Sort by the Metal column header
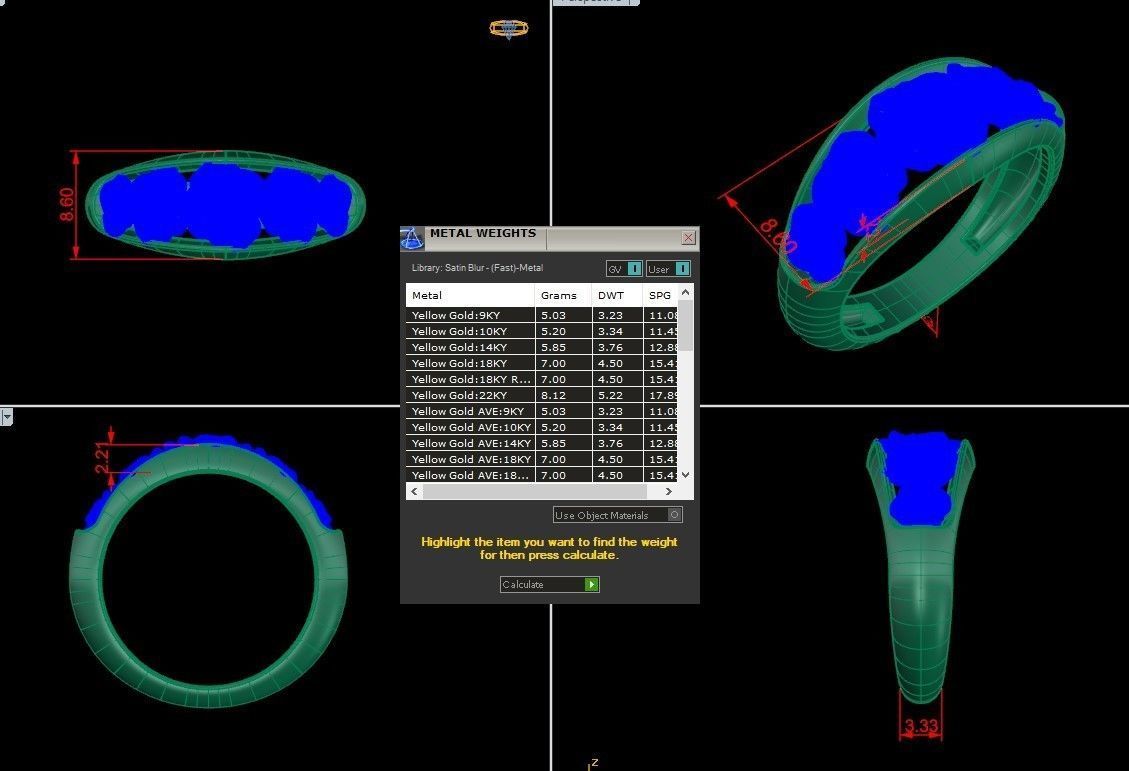This screenshot has height=771, width=1129. tap(470, 295)
